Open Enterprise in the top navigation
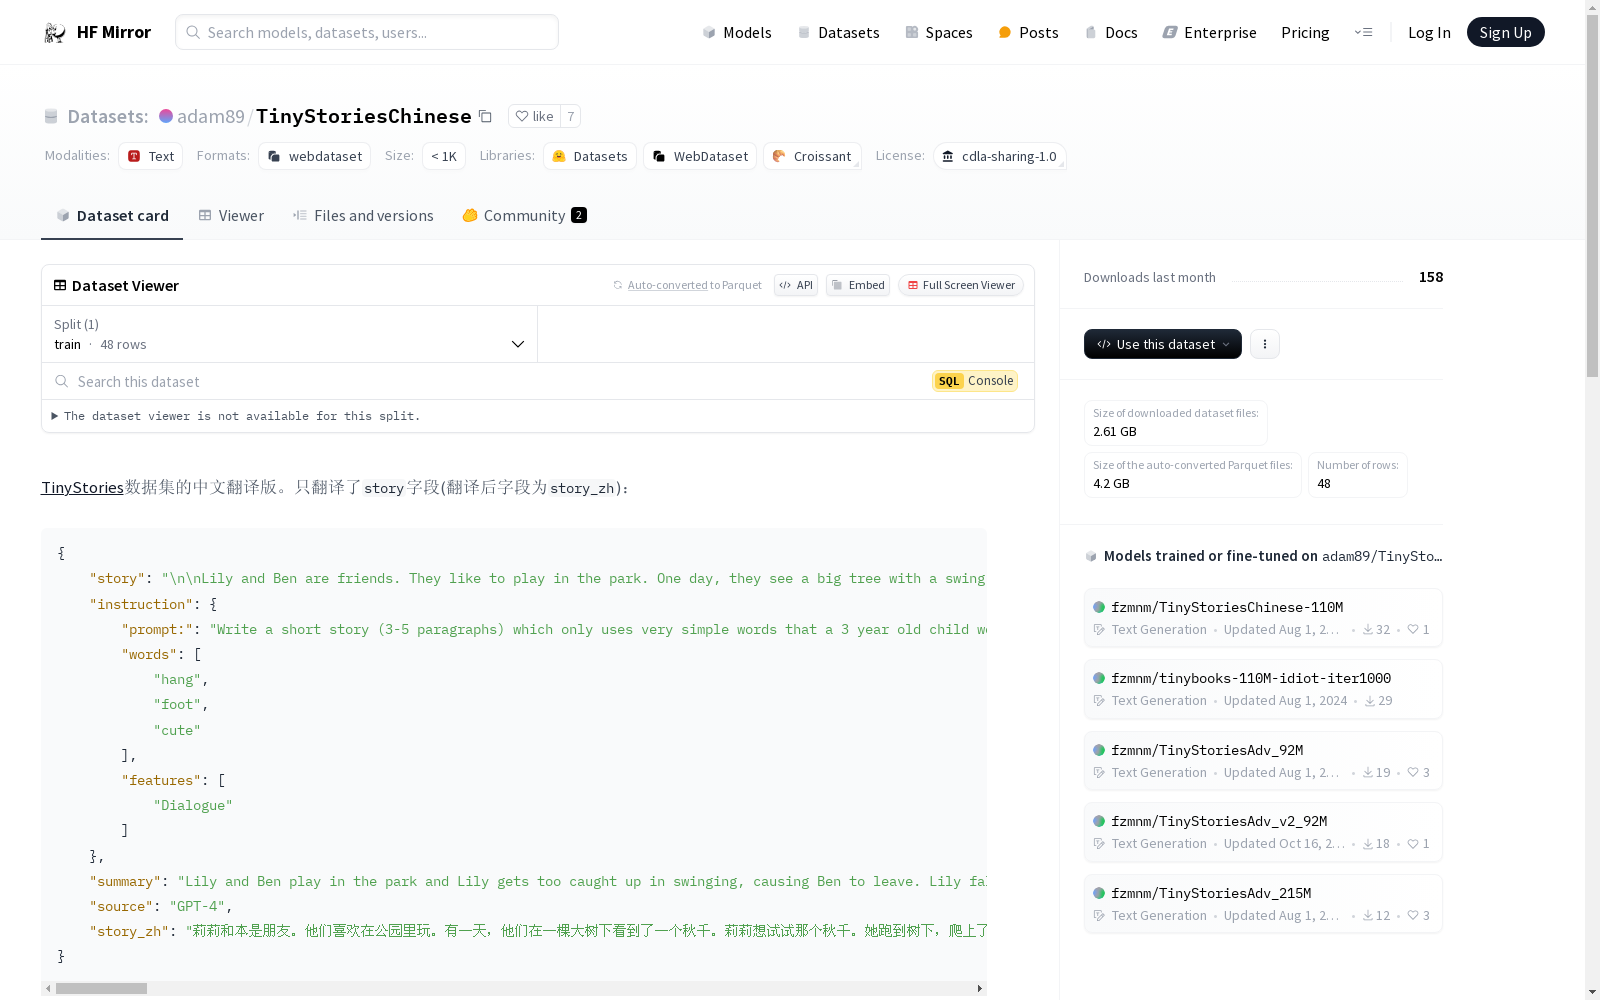The height and width of the screenshot is (1000, 1600). [1209, 32]
